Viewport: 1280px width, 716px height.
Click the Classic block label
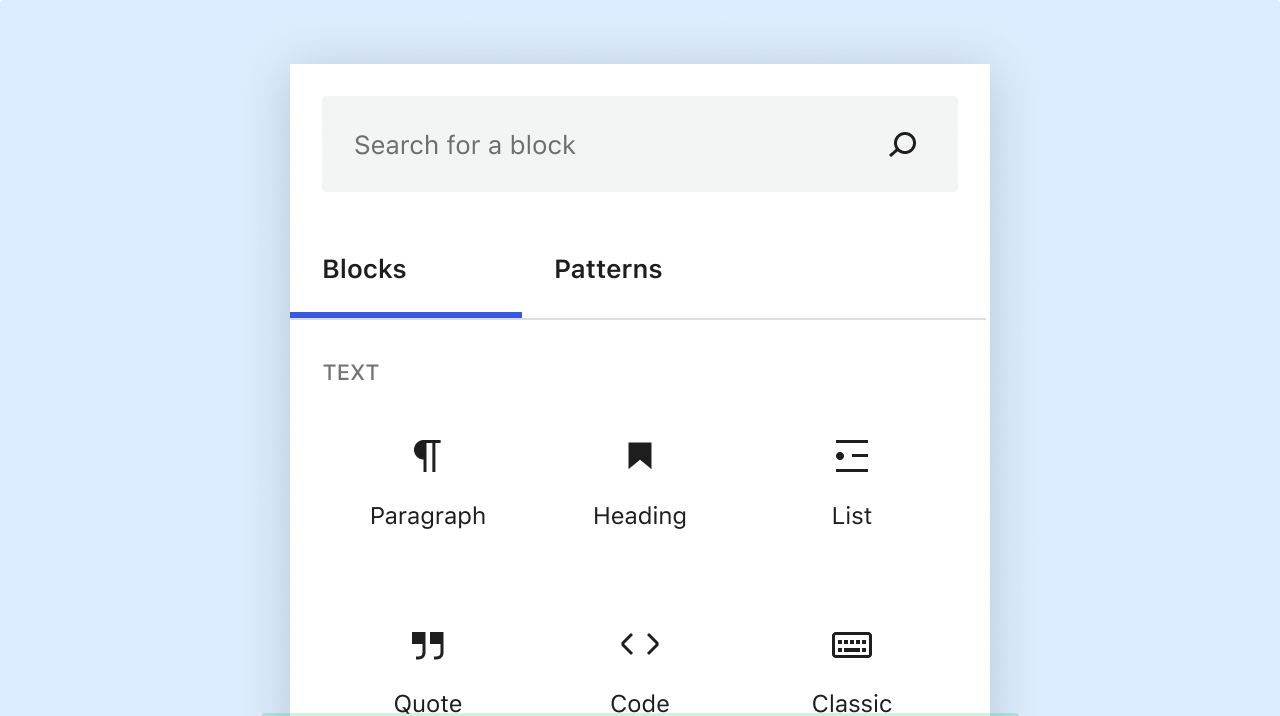pyautogui.click(x=852, y=703)
